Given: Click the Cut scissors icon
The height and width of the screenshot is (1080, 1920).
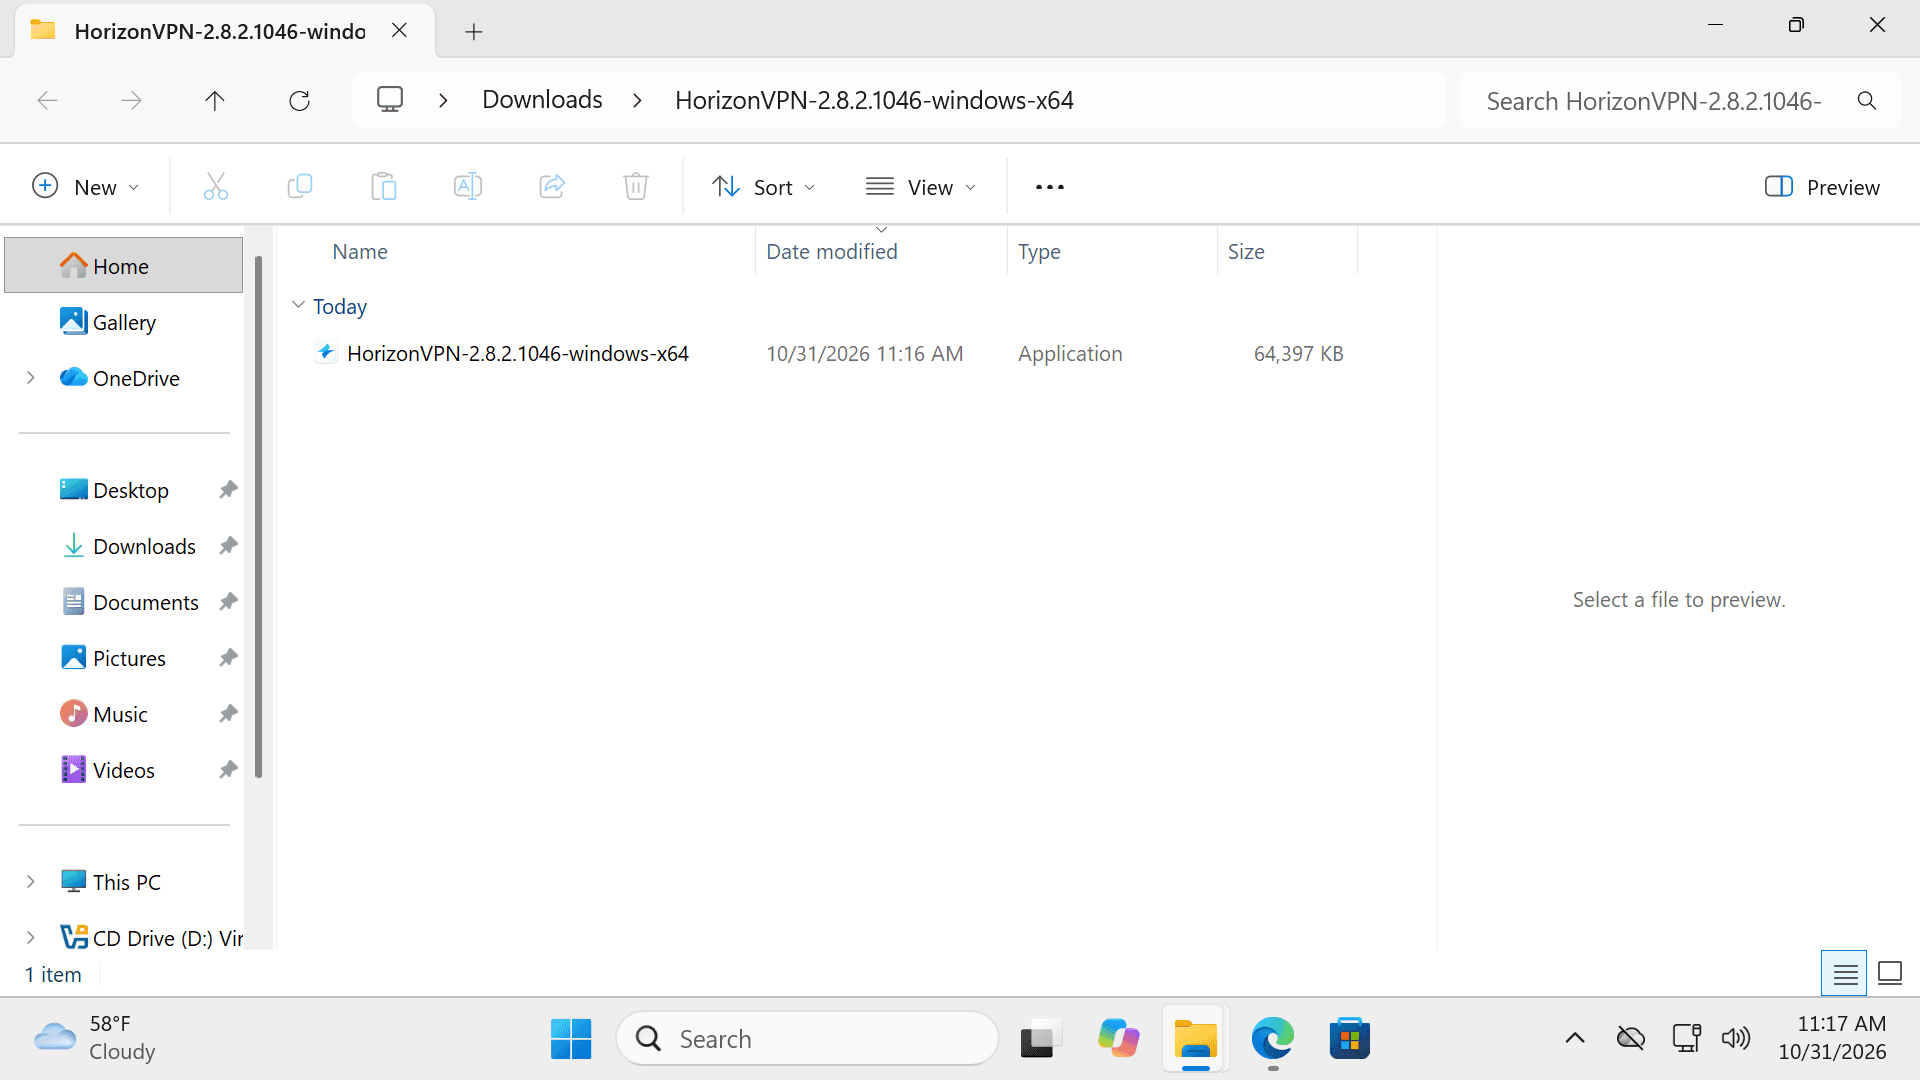Looking at the screenshot, I should coord(216,187).
